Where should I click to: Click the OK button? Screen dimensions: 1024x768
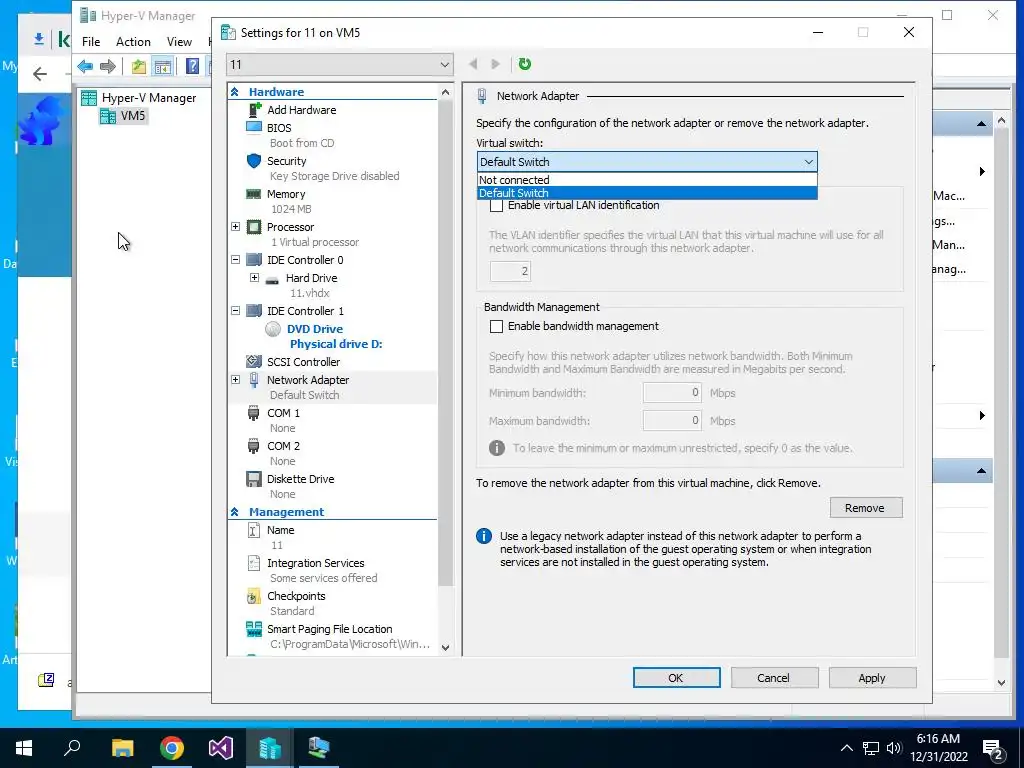click(676, 678)
